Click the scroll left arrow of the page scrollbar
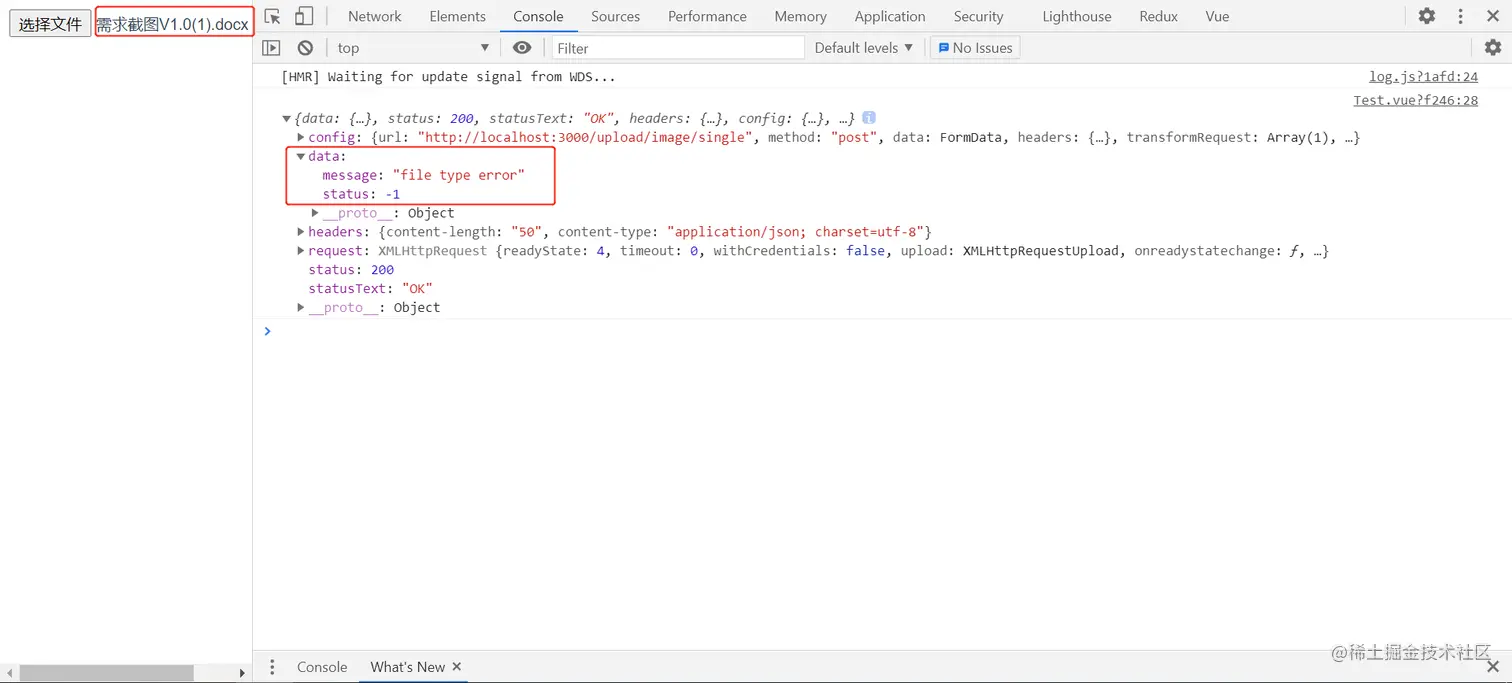 [x=9, y=673]
